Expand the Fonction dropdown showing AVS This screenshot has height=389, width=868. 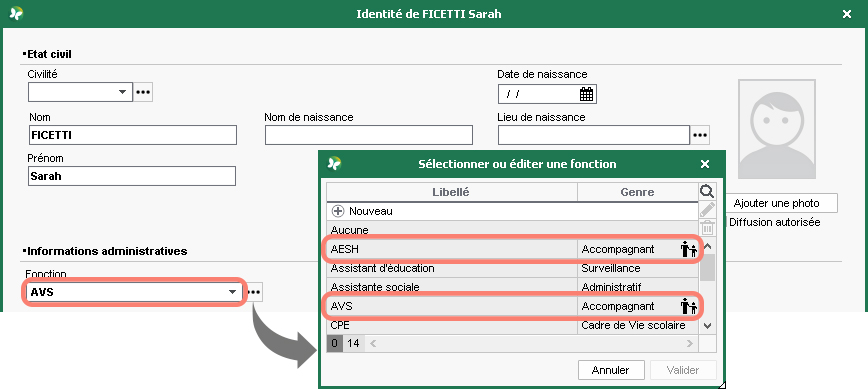click(x=232, y=292)
